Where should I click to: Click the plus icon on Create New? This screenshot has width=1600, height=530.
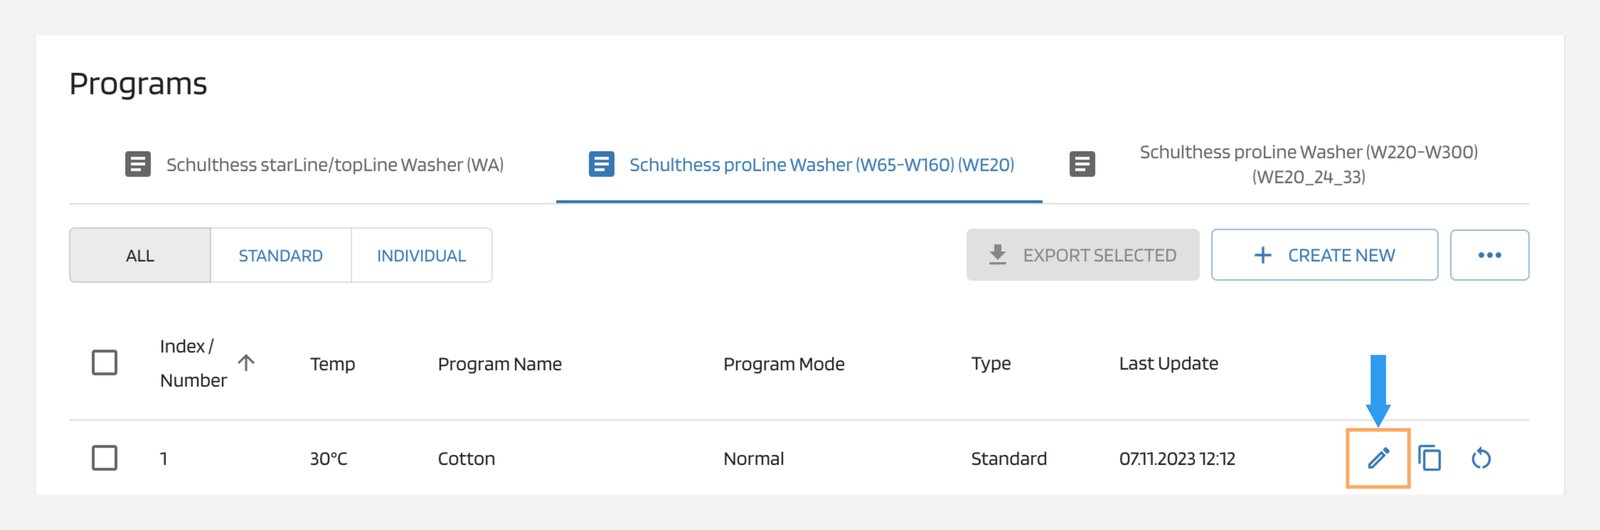pyautogui.click(x=1263, y=255)
